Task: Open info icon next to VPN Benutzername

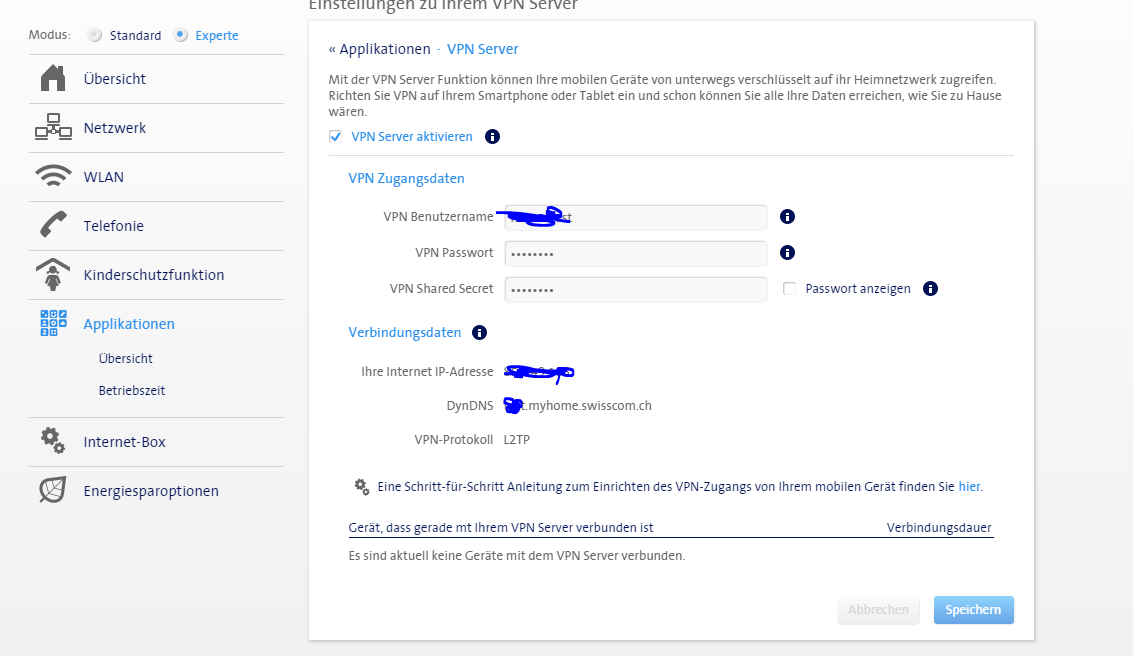Action: [787, 217]
